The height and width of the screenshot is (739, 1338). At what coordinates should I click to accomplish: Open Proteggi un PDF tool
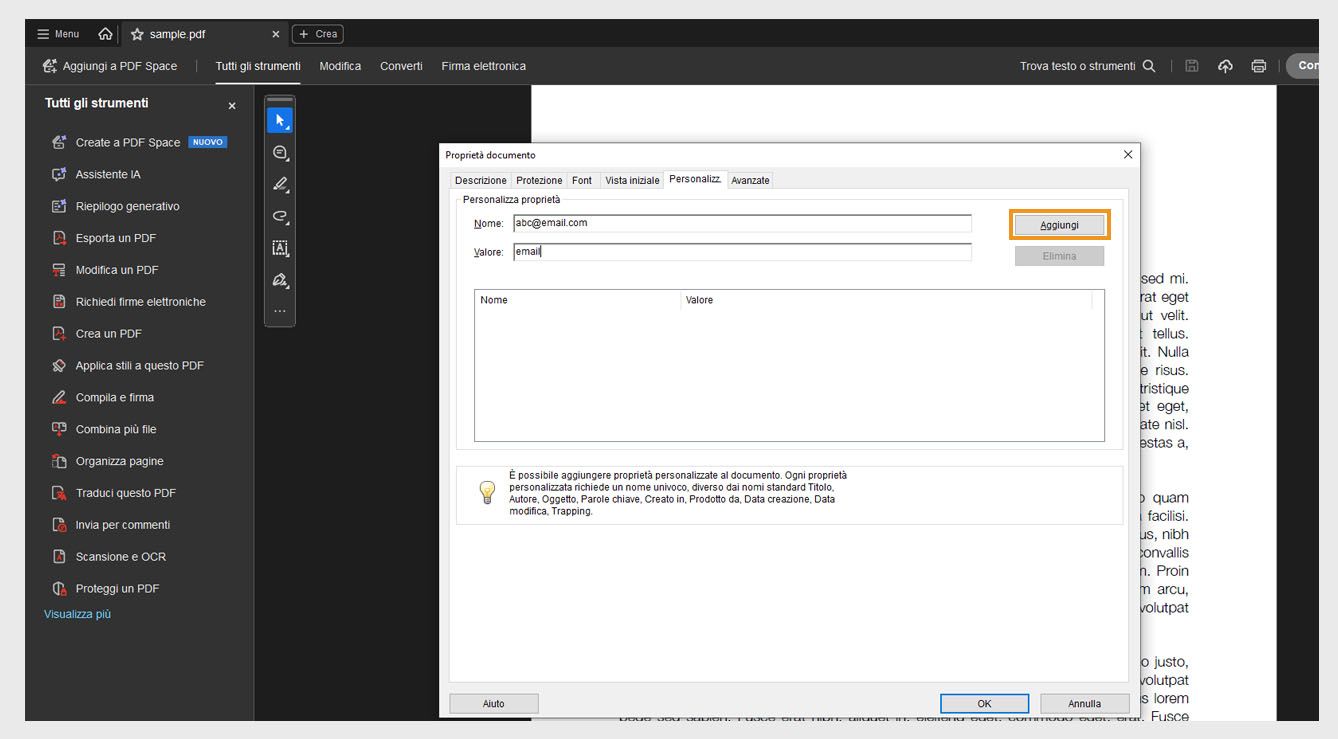click(105, 589)
